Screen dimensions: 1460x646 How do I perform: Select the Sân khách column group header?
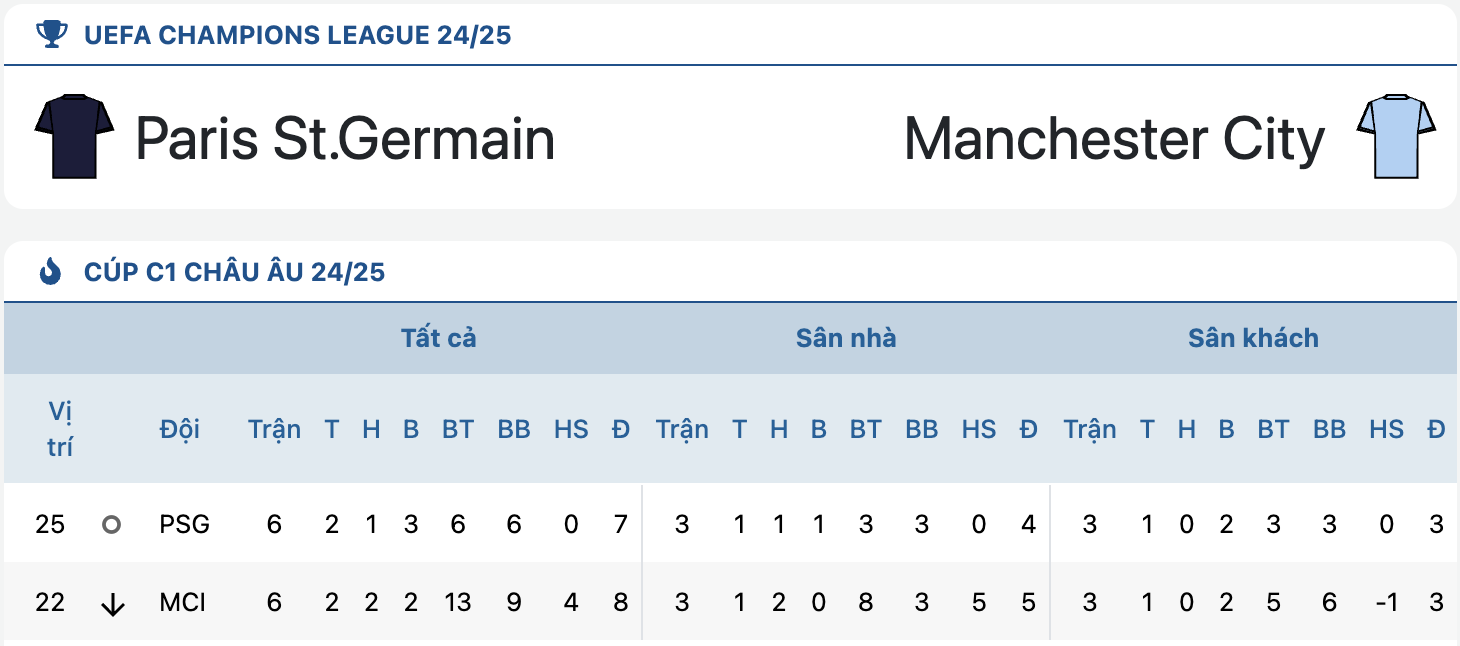[x=1253, y=338]
